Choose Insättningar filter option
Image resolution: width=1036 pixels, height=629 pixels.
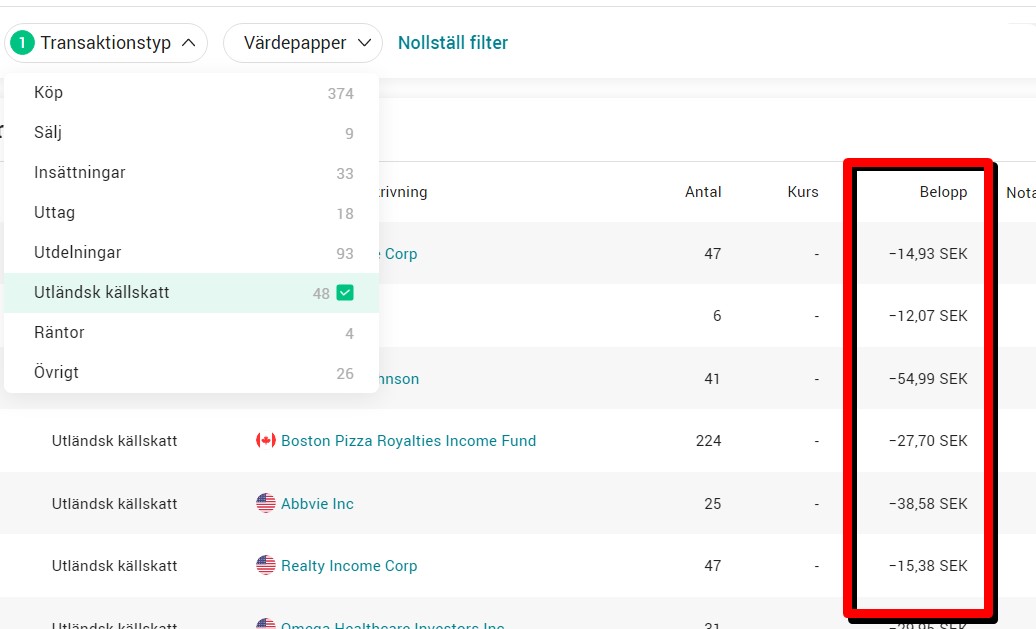point(192,173)
